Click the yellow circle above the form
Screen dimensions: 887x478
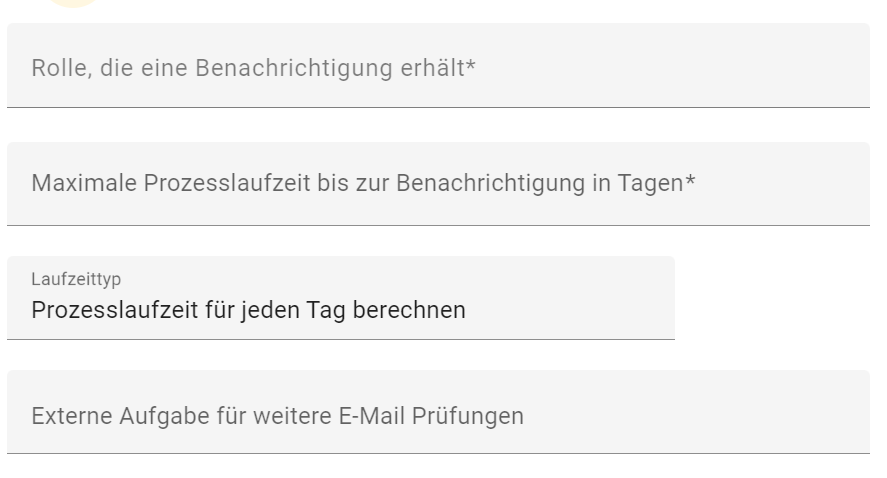click(x=75, y=3)
